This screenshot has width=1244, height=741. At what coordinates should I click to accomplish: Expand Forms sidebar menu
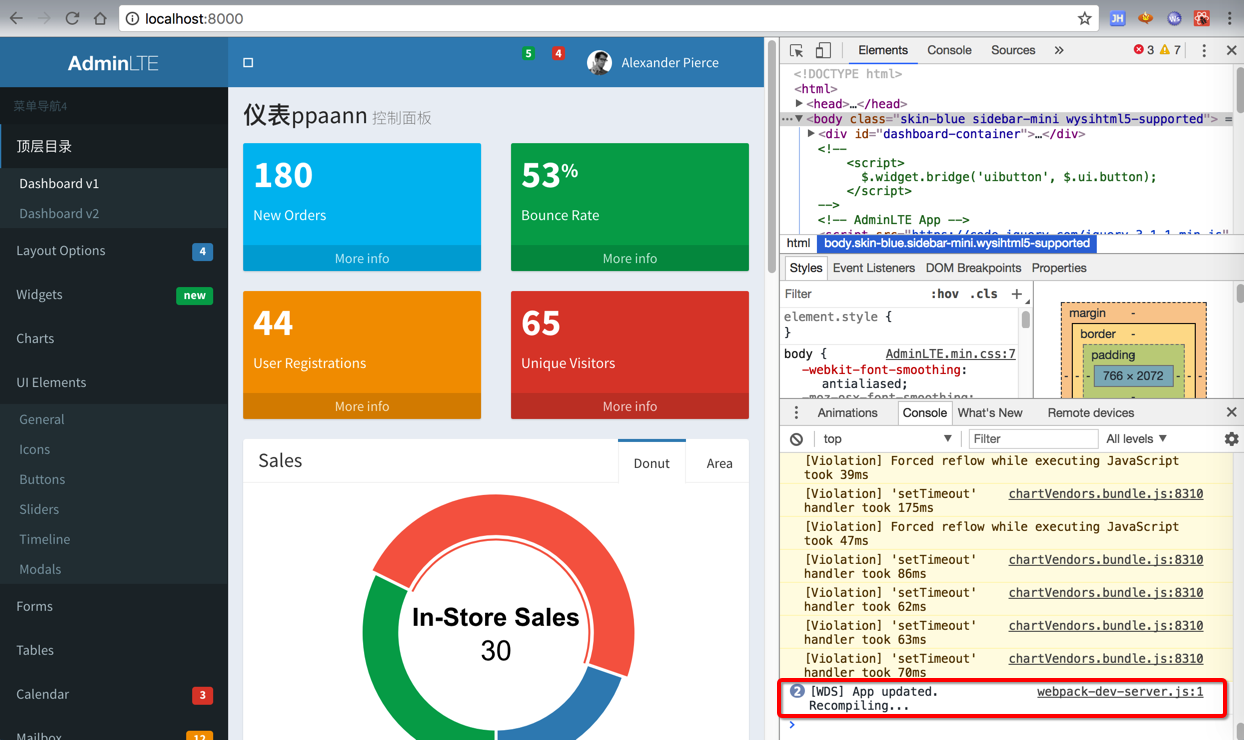coord(114,607)
